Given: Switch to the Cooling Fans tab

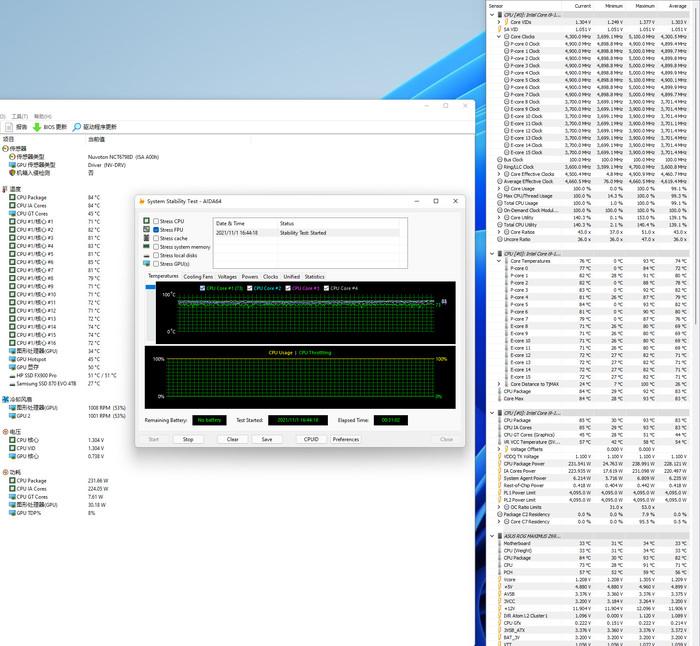Looking at the screenshot, I should click(x=198, y=277).
